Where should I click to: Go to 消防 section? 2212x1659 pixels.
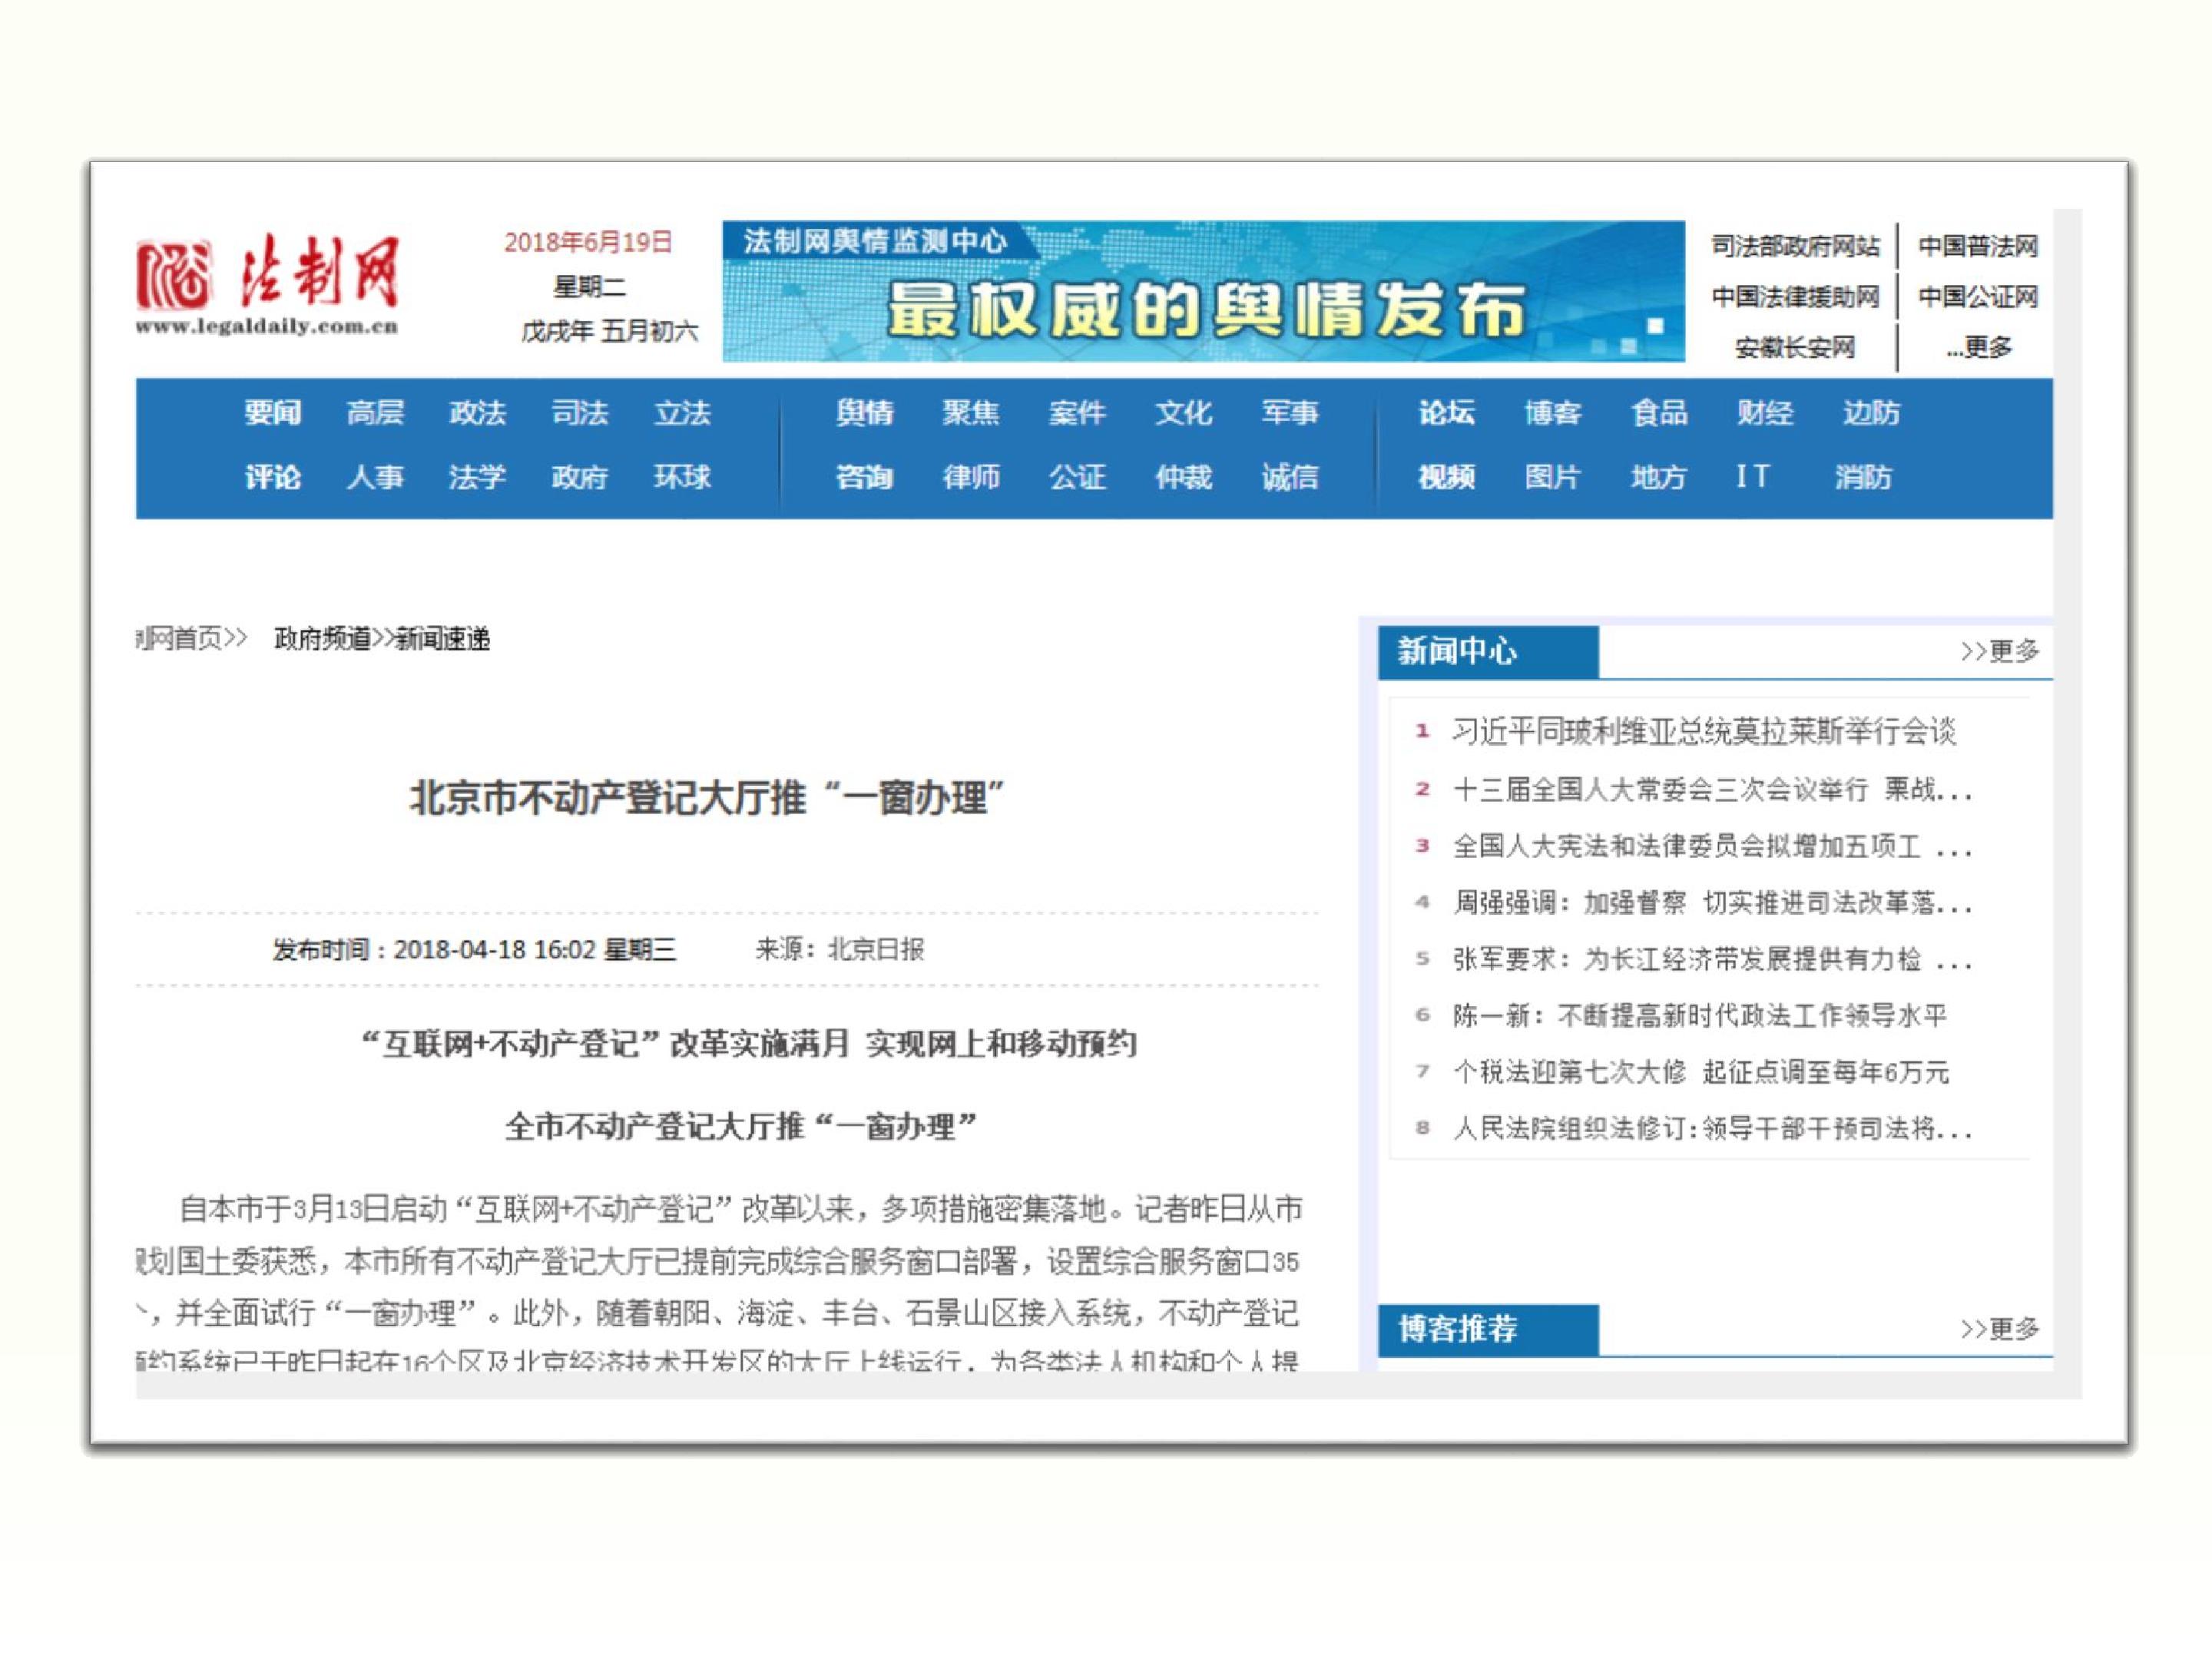click(1863, 477)
